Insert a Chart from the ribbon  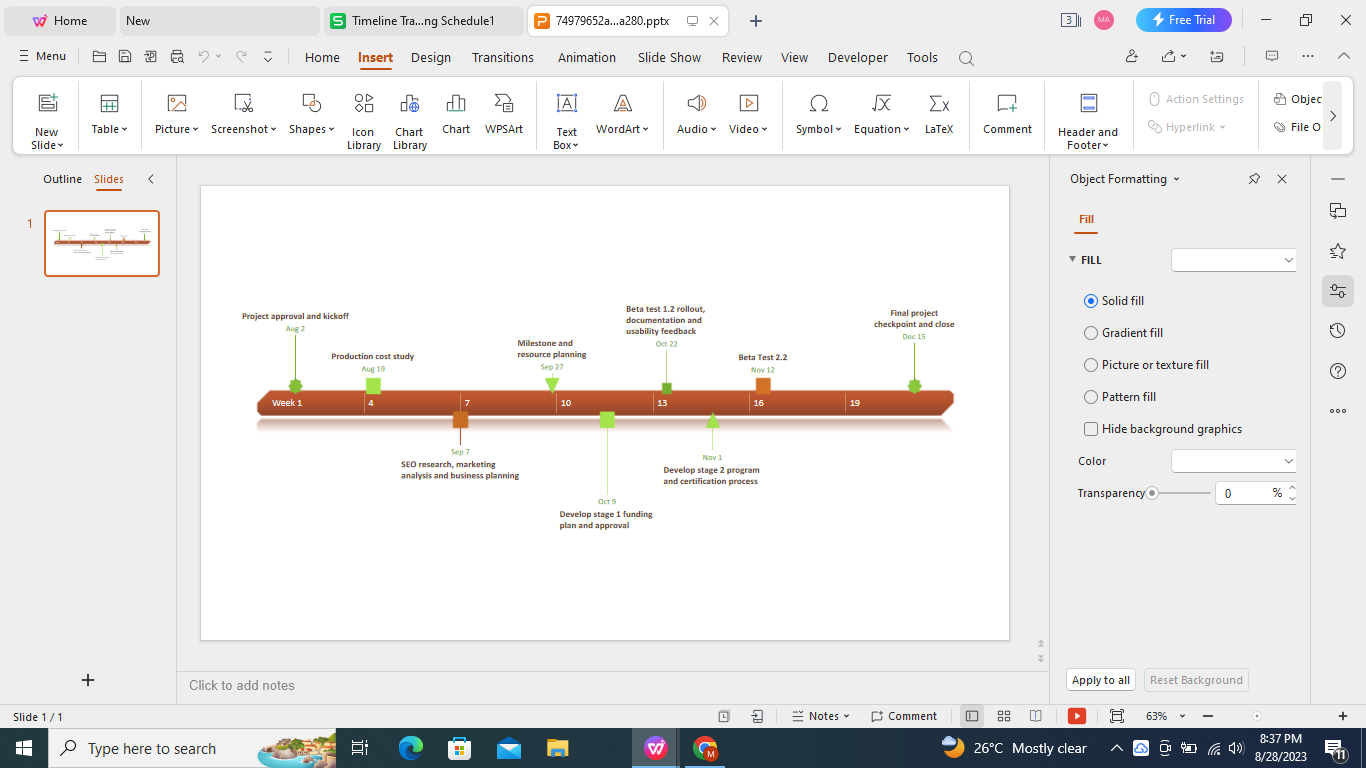point(455,113)
